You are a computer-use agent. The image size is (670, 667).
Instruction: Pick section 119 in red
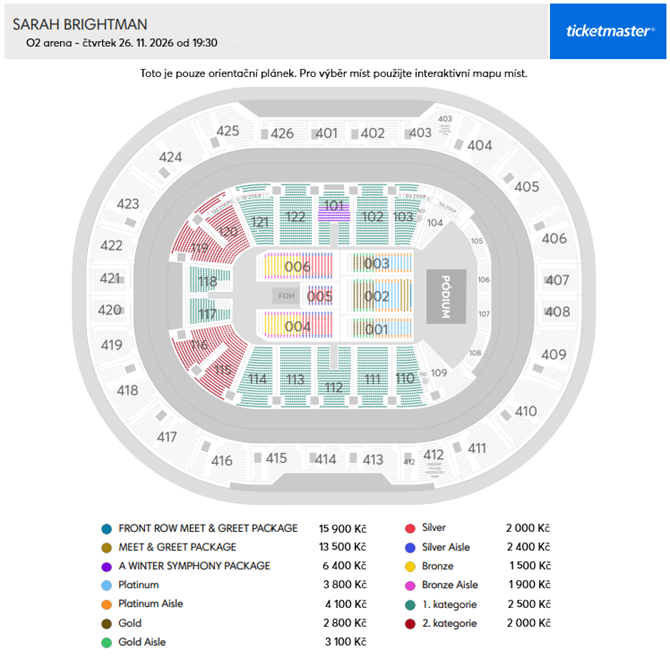(199, 247)
